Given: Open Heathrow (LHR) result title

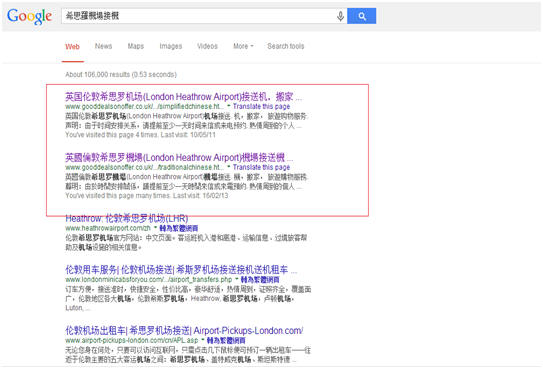Looking at the screenshot, I should point(126,218).
